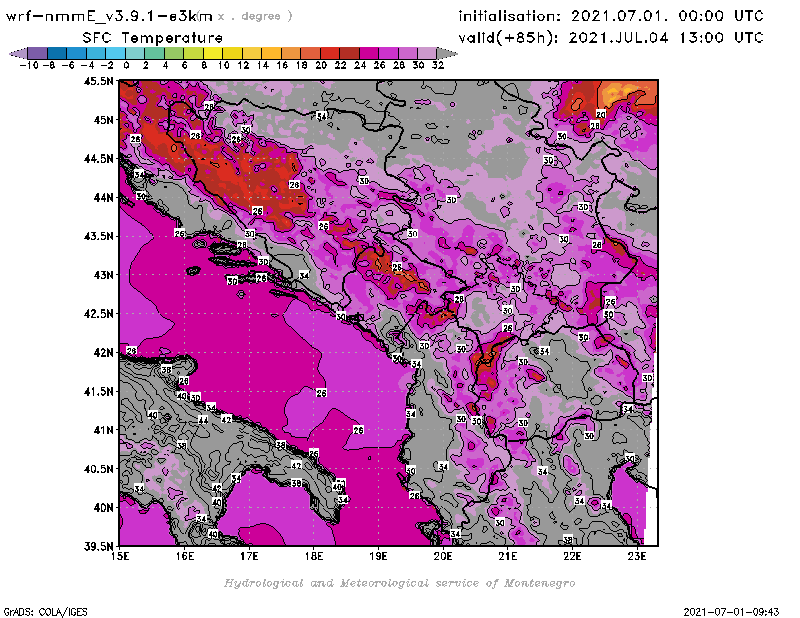Select the light orange swatch between 12 and 14
Screen dimensions: 800x618
pyautogui.click(x=252, y=54)
